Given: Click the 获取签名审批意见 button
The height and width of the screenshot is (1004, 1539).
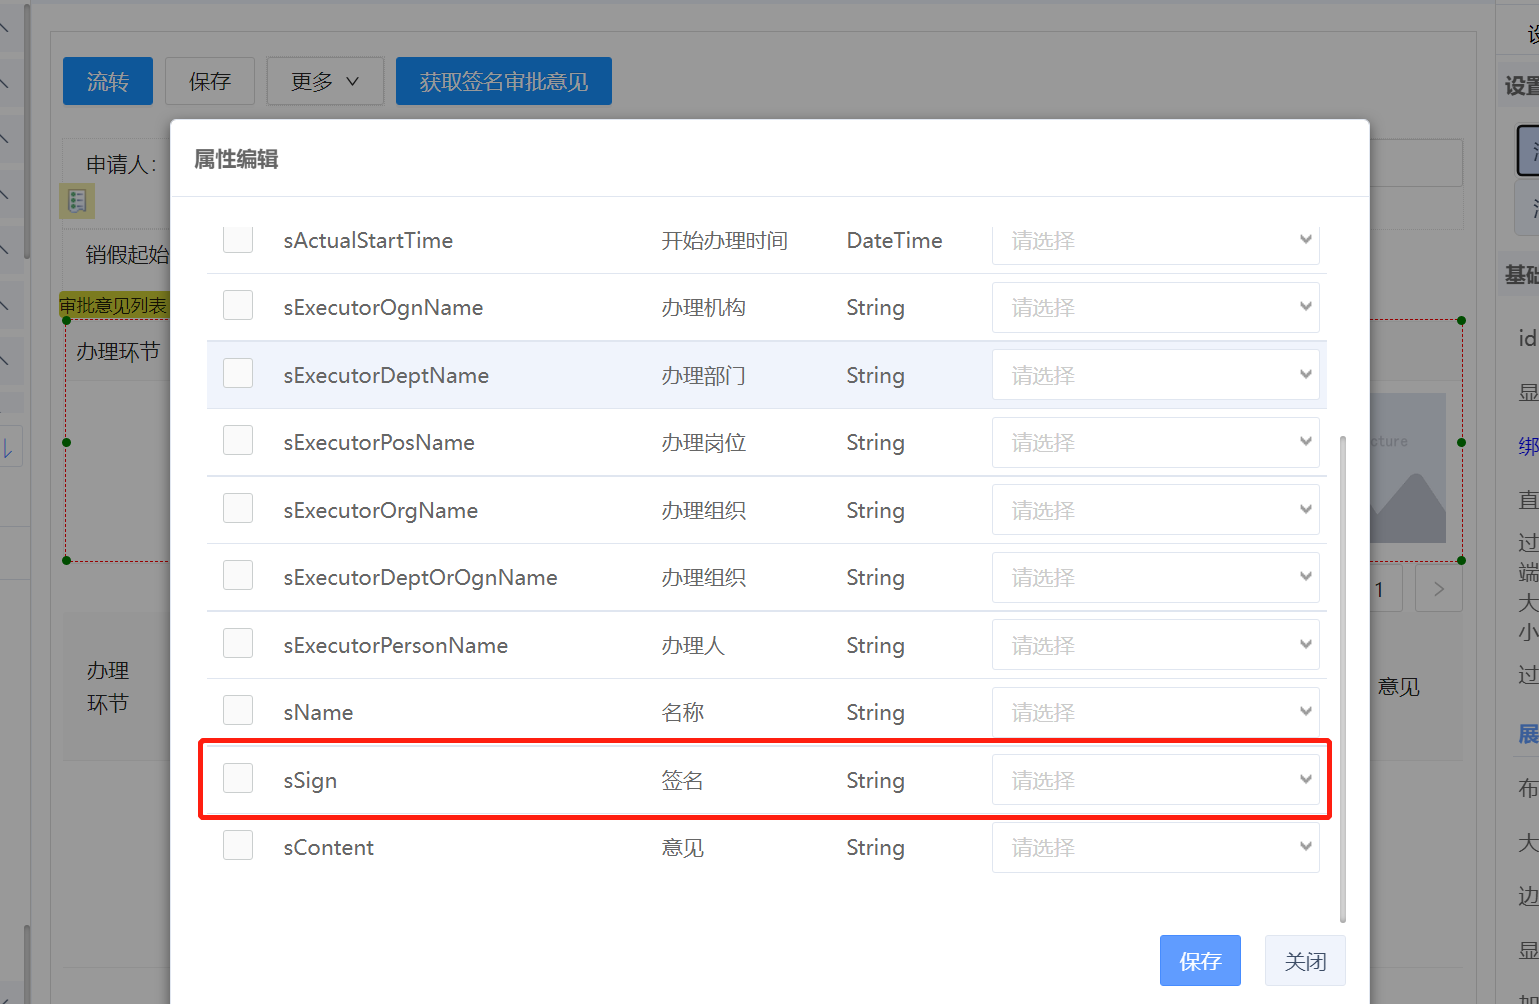Looking at the screenshot, I should 503,81.
